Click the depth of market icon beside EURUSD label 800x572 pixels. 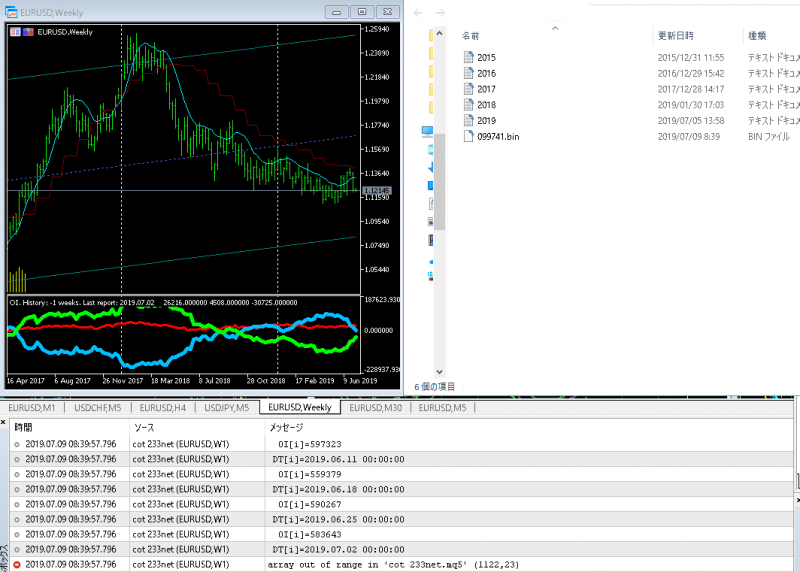pyautogui.click(x=28, y=32)
